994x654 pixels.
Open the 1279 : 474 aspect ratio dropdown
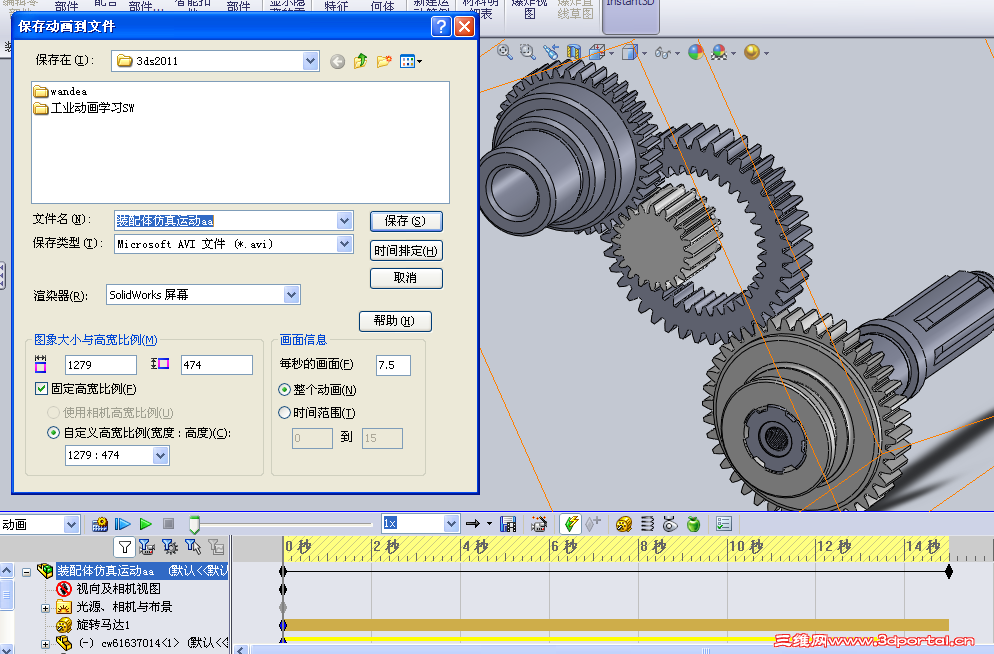(160, 455)
